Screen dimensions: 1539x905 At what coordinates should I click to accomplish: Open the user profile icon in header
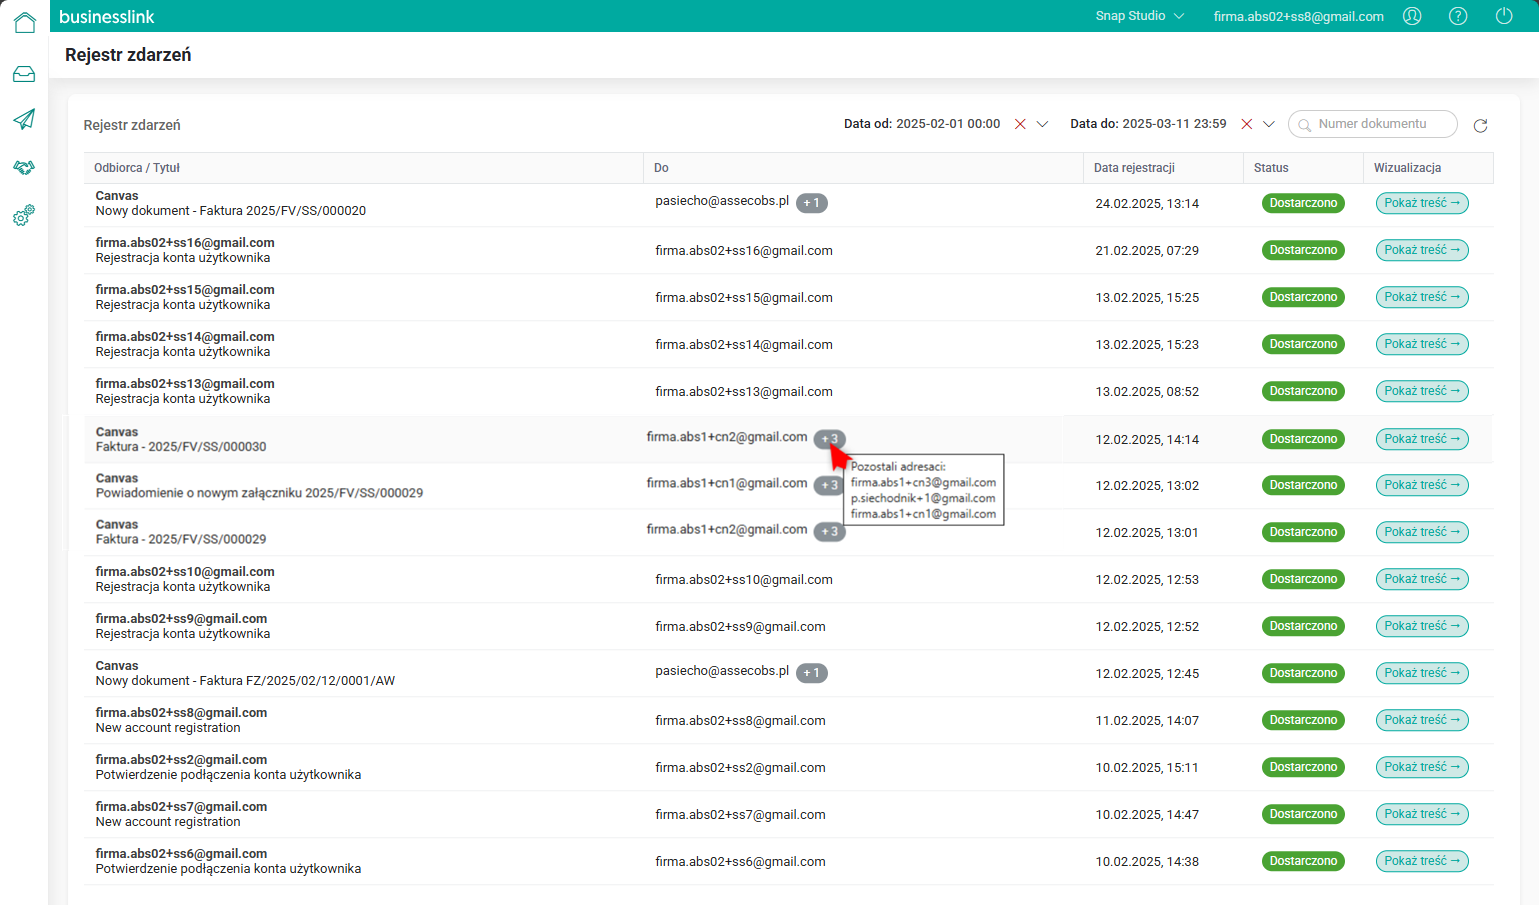[x=1412, y=16]
